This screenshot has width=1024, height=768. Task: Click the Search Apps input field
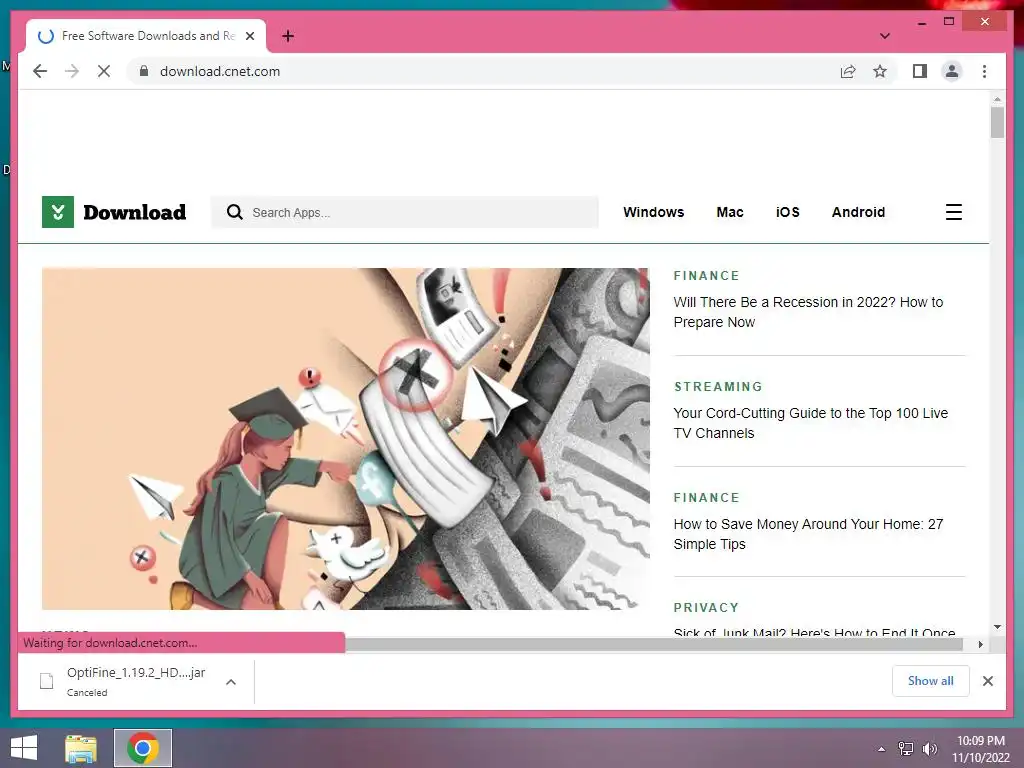pos(405,212)
